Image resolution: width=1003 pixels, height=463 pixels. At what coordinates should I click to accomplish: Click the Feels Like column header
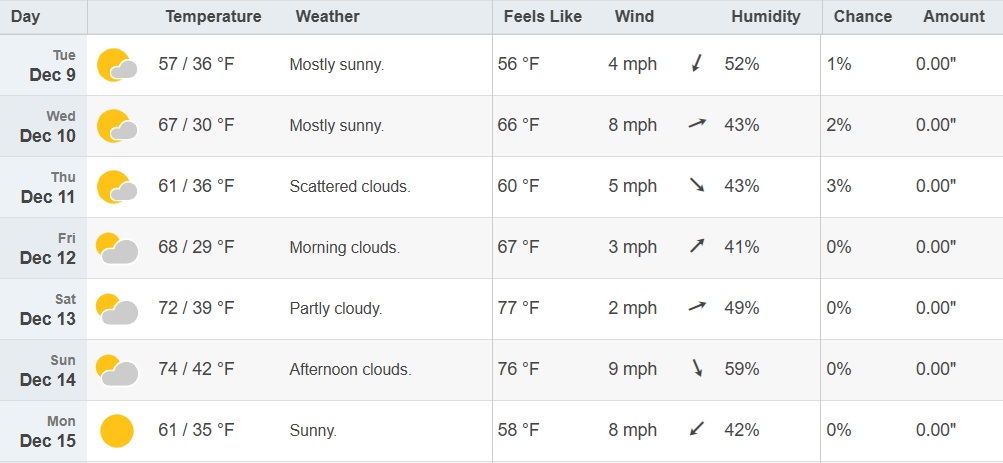540,16
